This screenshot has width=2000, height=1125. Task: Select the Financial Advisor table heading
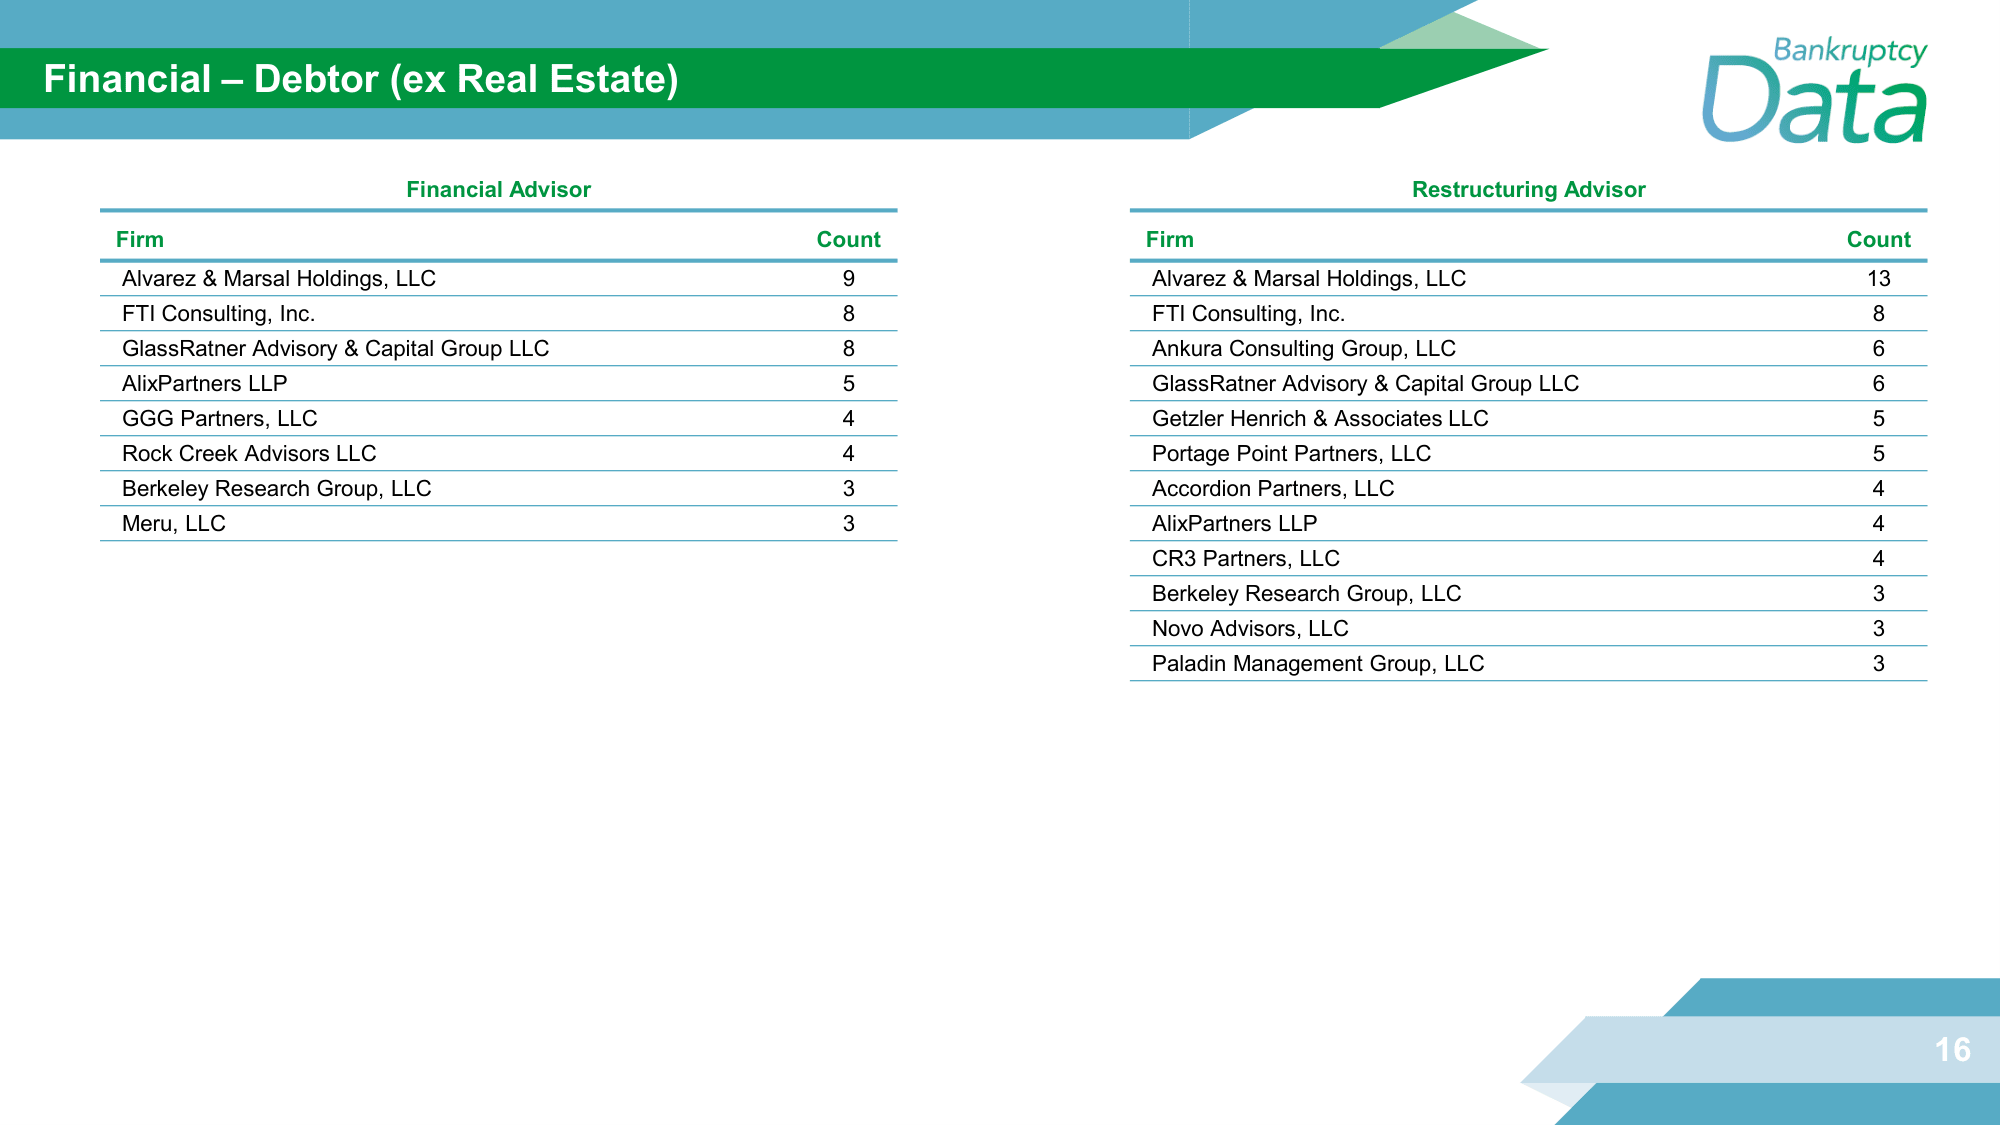[x=498, y=190]
